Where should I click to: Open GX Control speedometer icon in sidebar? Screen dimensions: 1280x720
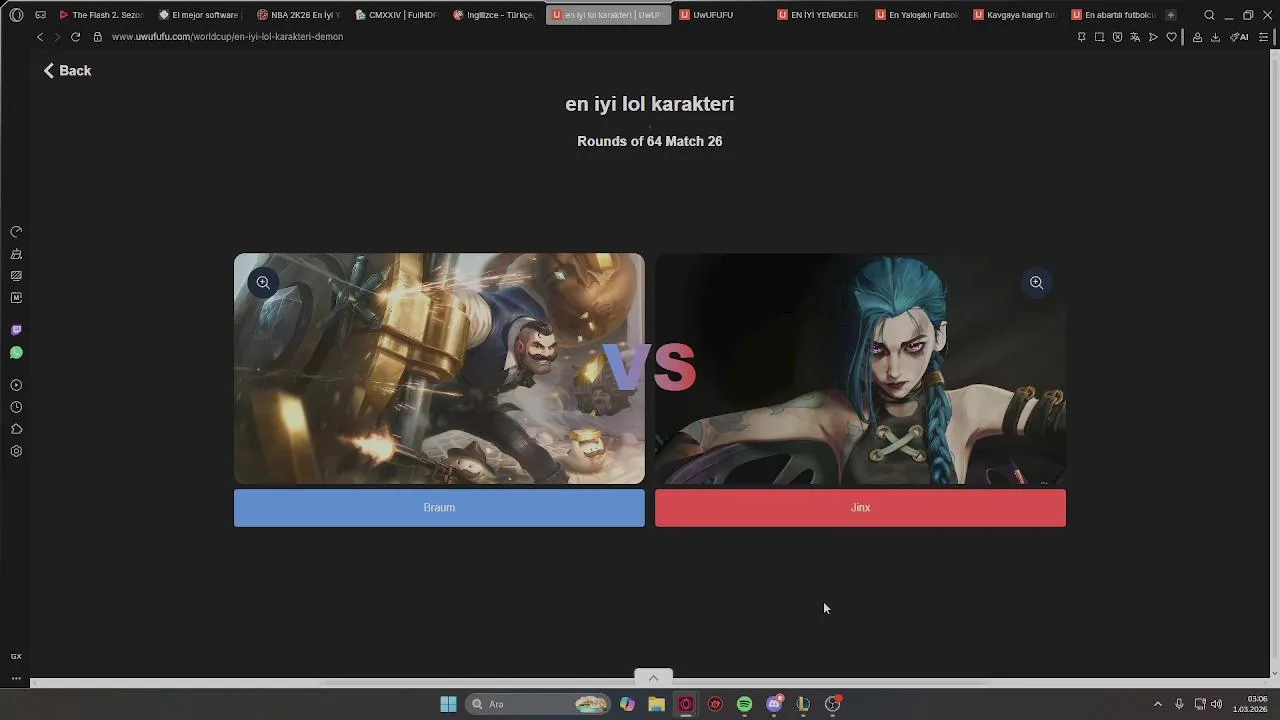tap(16, 232)
